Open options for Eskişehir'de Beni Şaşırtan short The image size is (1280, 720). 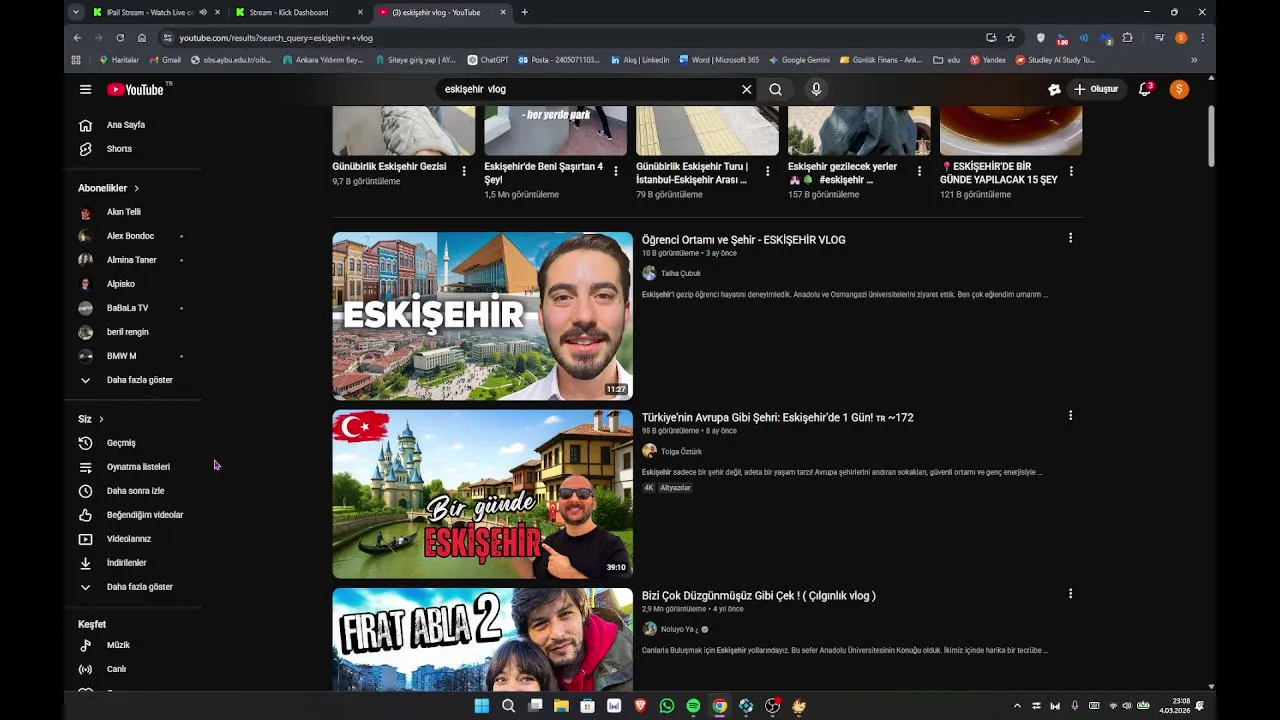tap(616, 171)
